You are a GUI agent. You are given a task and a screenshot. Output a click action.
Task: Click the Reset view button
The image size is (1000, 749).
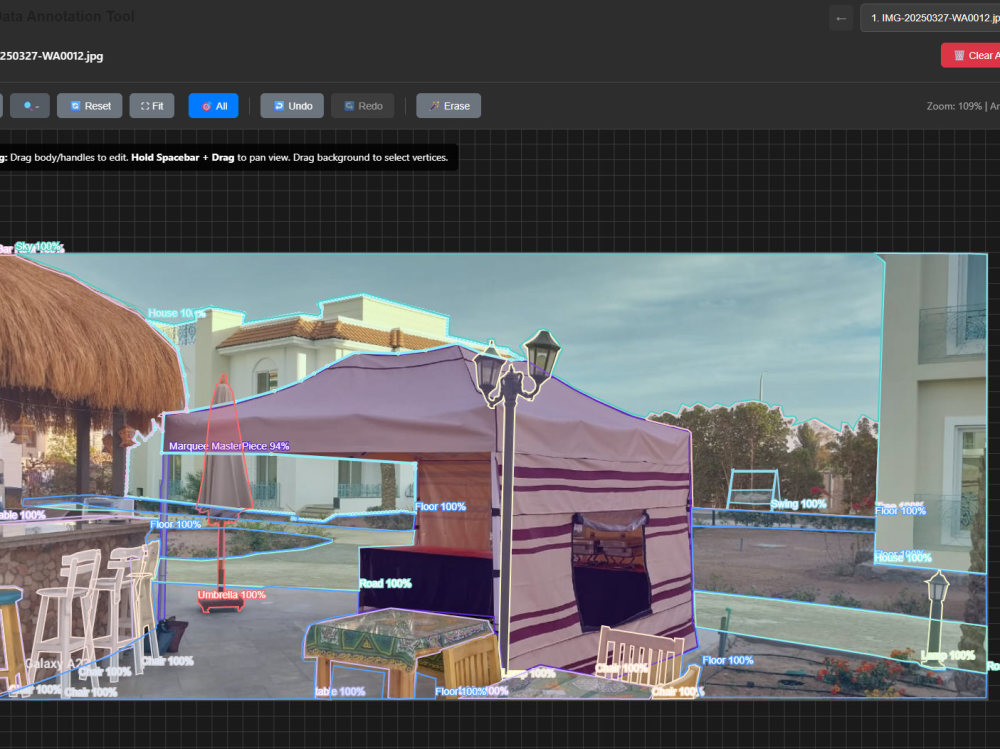coord(89,106)
